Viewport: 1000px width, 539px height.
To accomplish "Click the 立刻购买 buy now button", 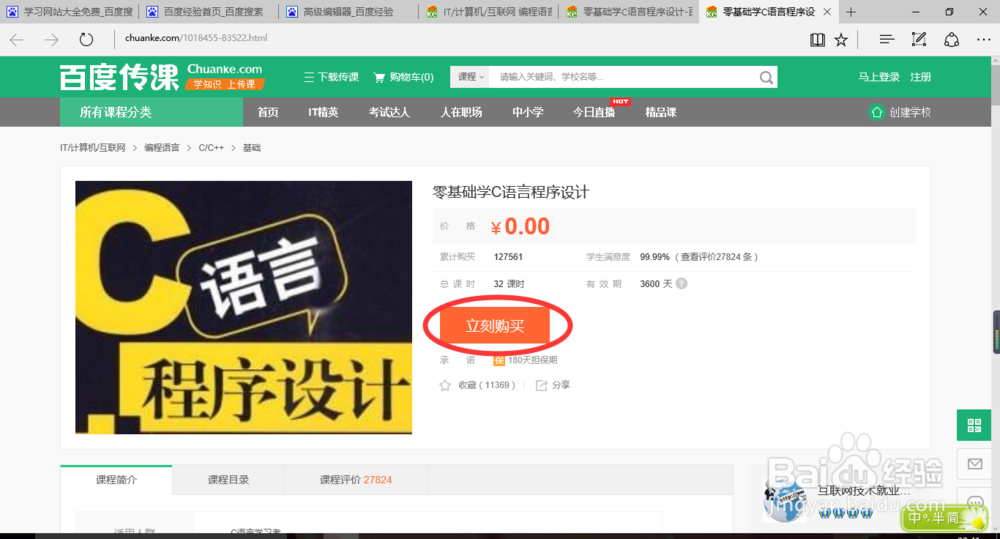I will click(495, 326).
